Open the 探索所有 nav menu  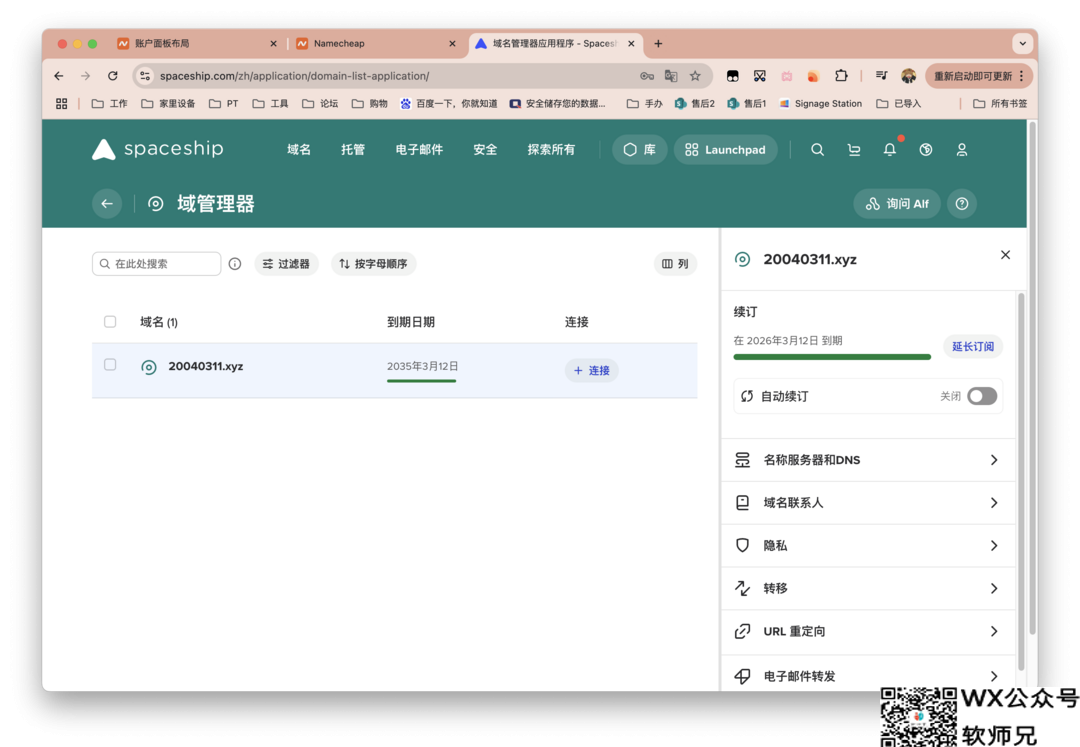(x=551, y=149)
